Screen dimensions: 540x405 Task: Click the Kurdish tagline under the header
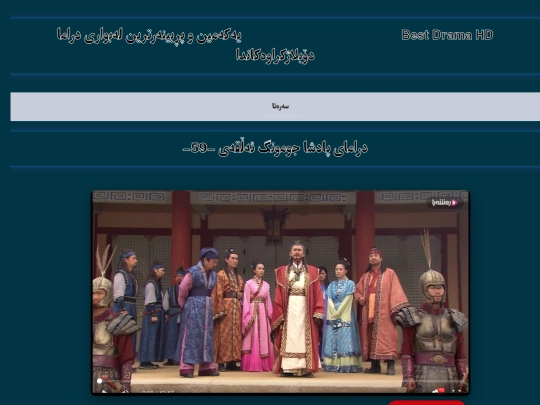pyautogui.click(x=185, y=45)
